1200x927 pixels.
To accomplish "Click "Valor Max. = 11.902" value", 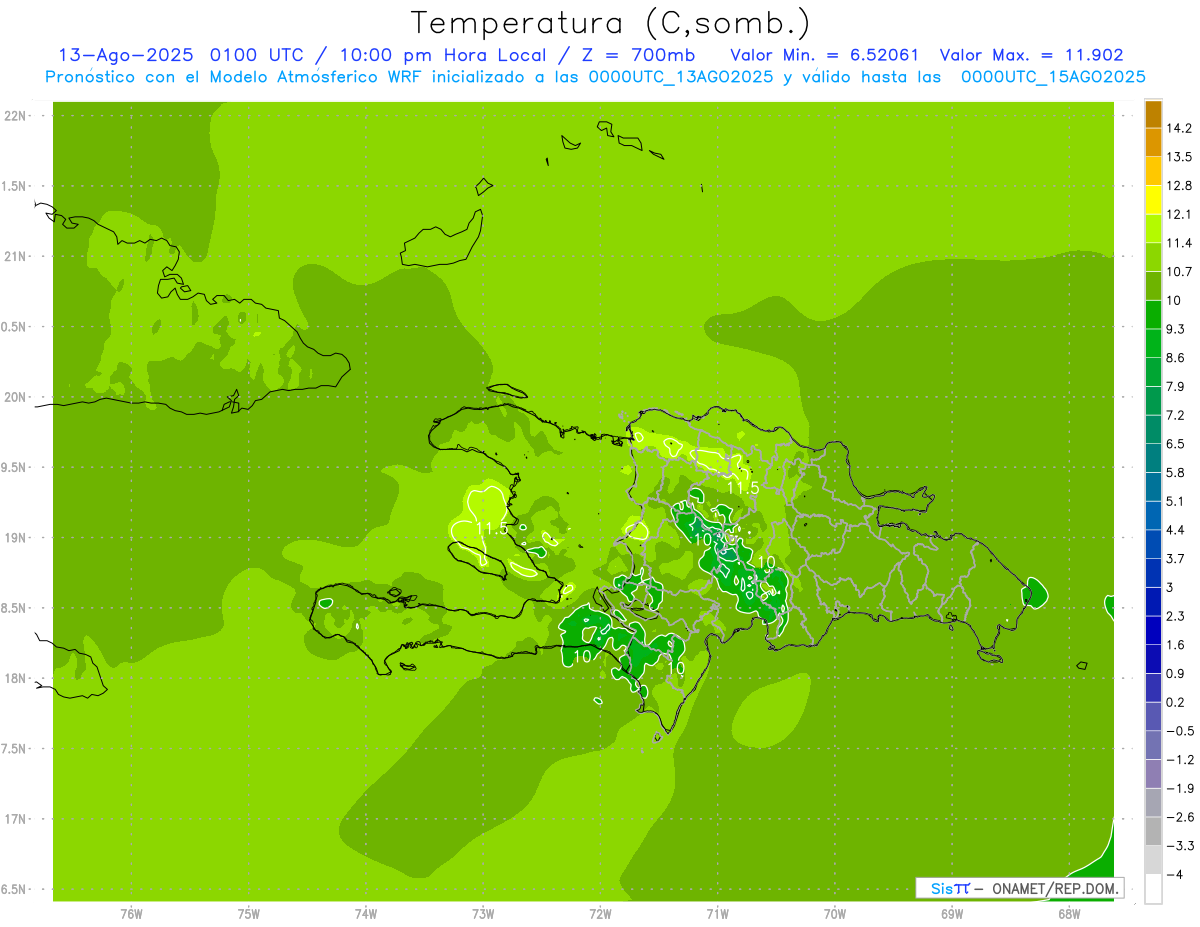I will tap(1032, 55).
